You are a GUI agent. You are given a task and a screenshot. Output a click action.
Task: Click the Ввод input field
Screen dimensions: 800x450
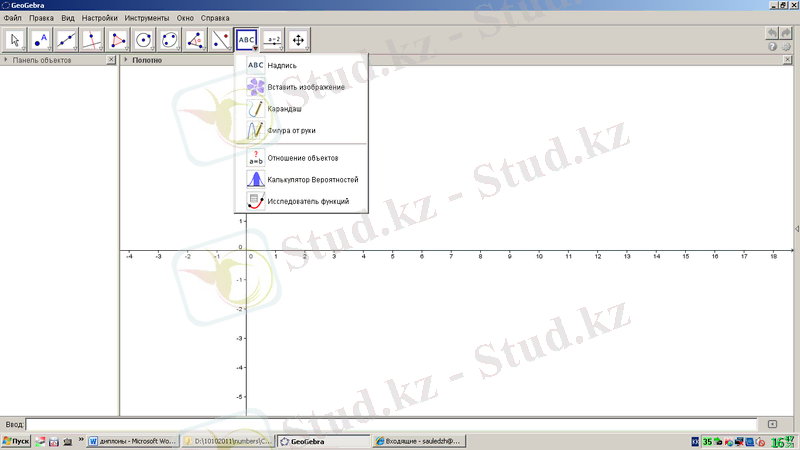click(390, 424)
